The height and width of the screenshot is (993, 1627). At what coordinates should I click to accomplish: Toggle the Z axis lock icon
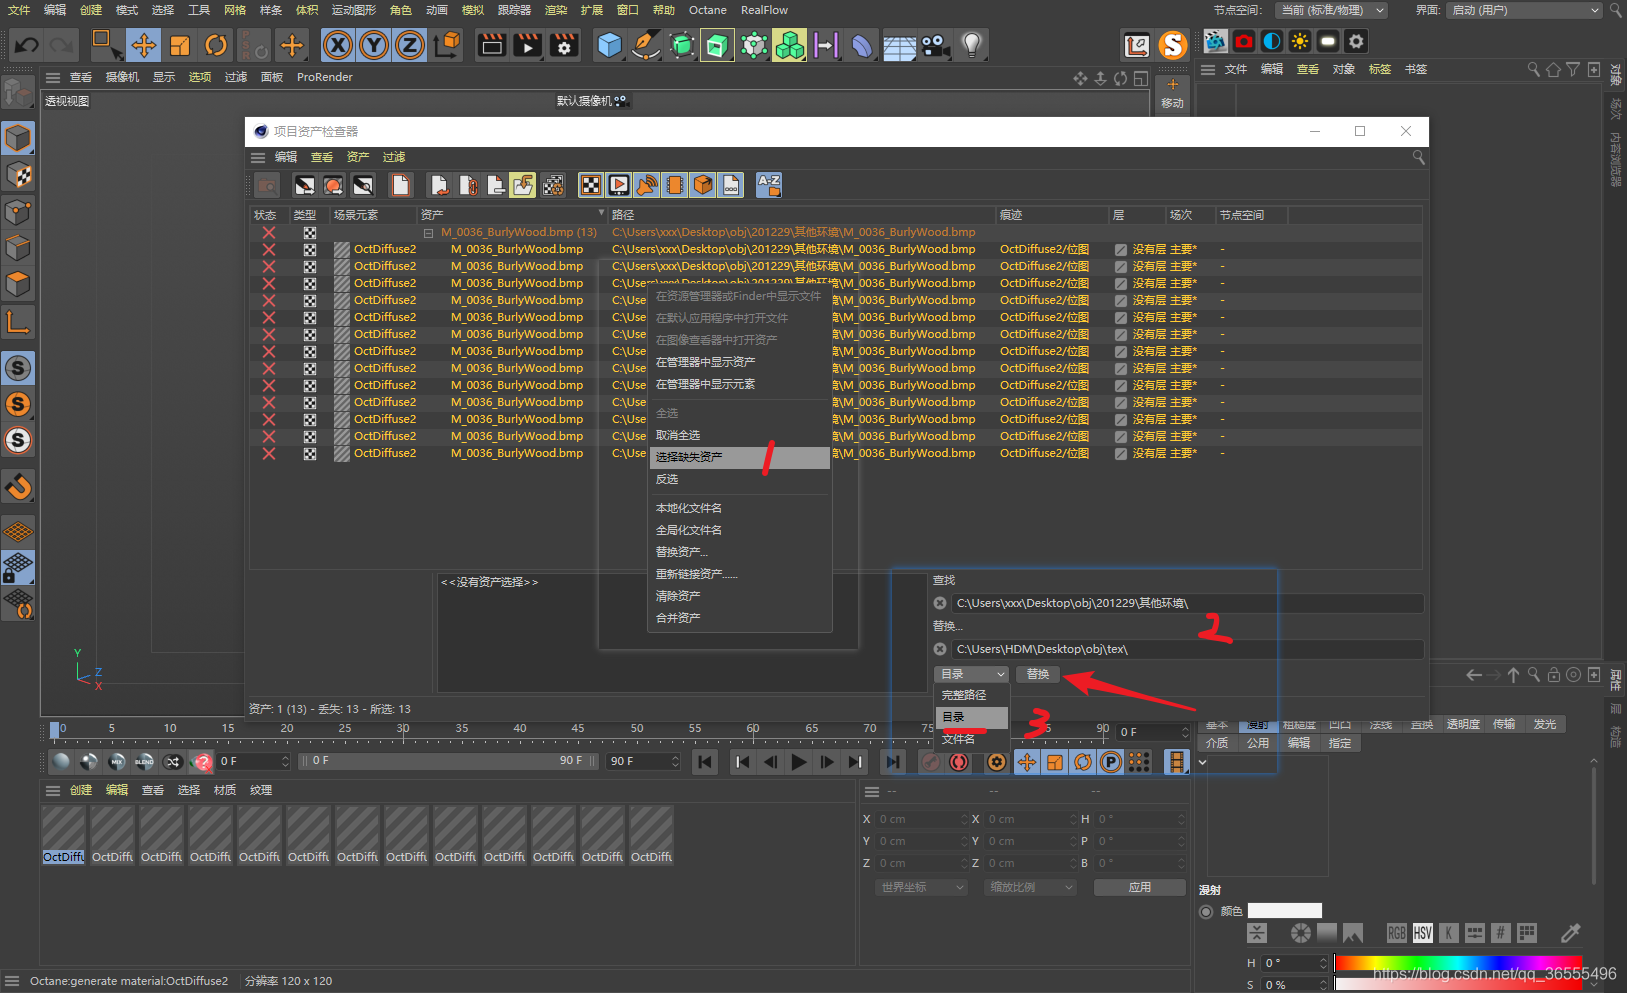[x=410, y=45]
